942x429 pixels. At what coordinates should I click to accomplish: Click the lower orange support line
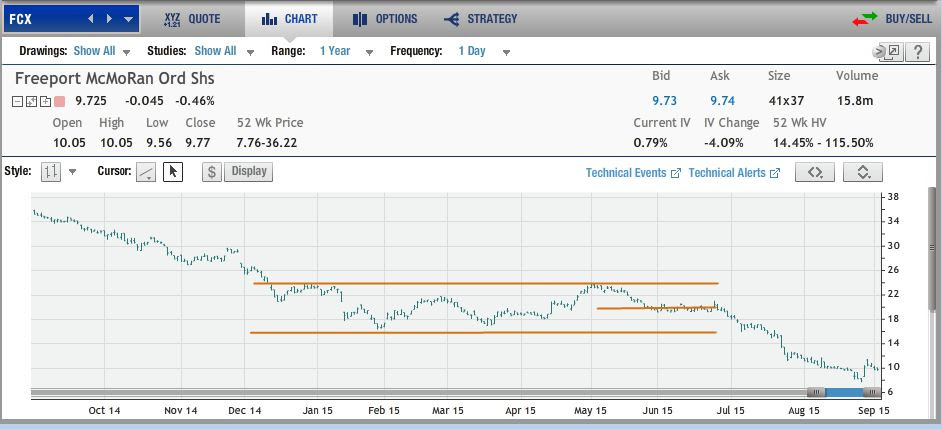(484, 332)
